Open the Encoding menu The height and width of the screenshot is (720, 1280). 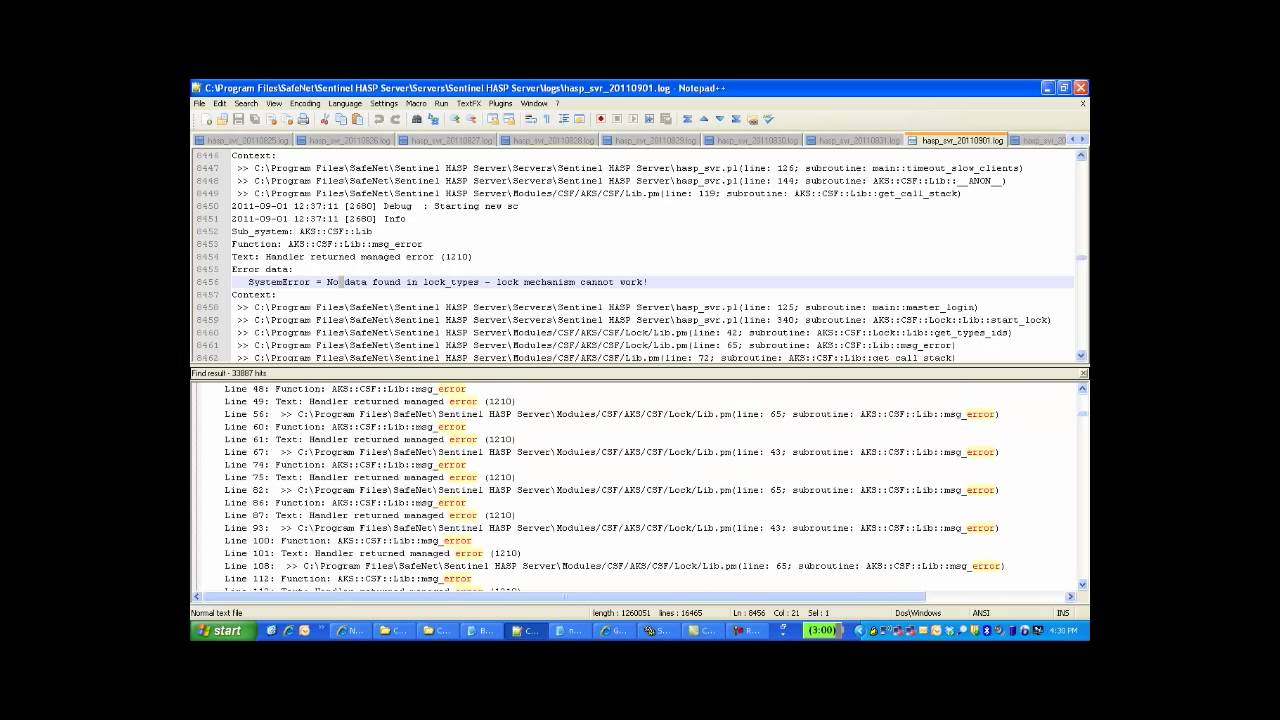tap(305, 103)
